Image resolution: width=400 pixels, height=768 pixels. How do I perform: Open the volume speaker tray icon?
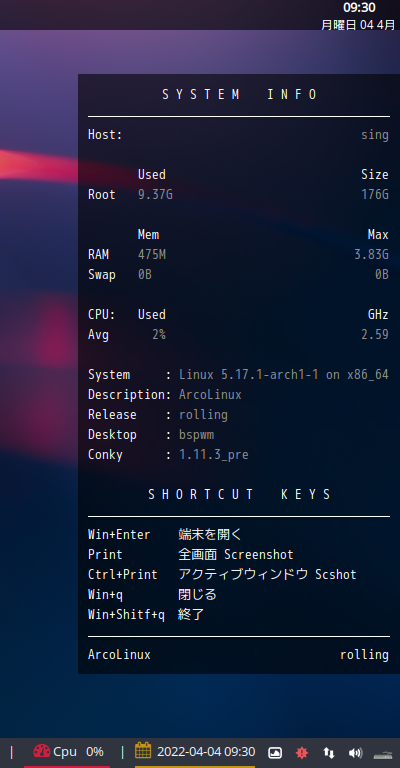355,752
